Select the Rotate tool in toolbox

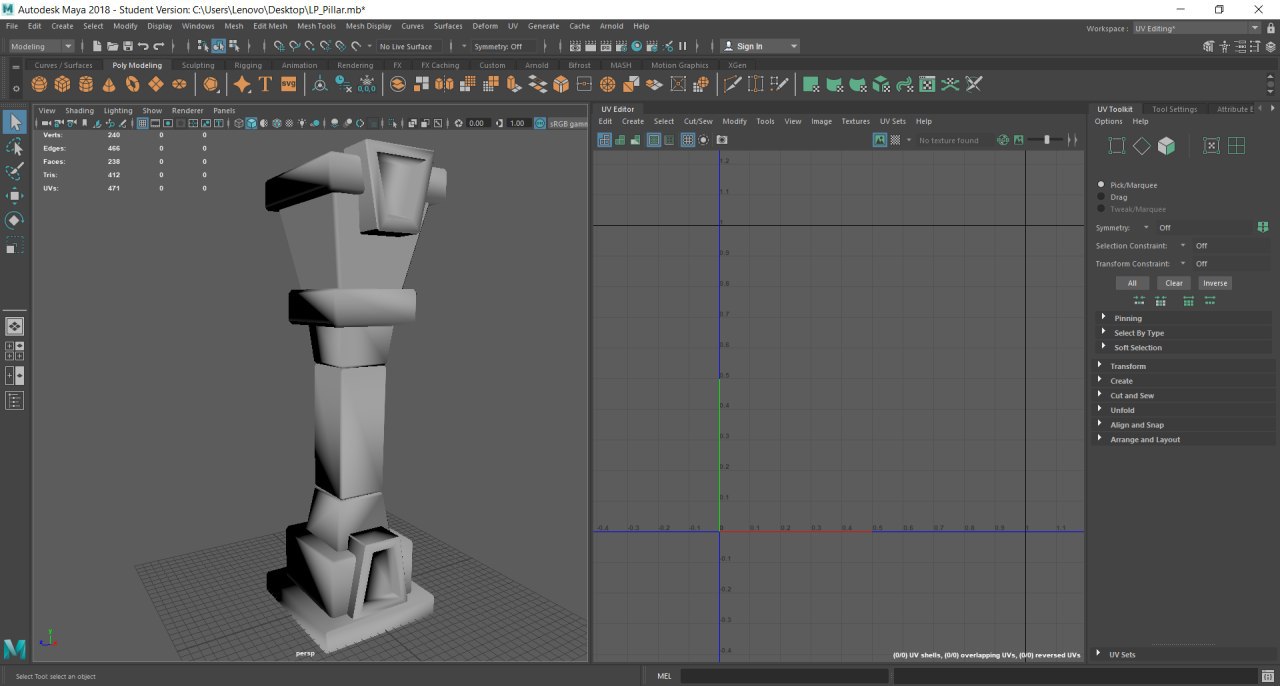[x=15, y=220]
